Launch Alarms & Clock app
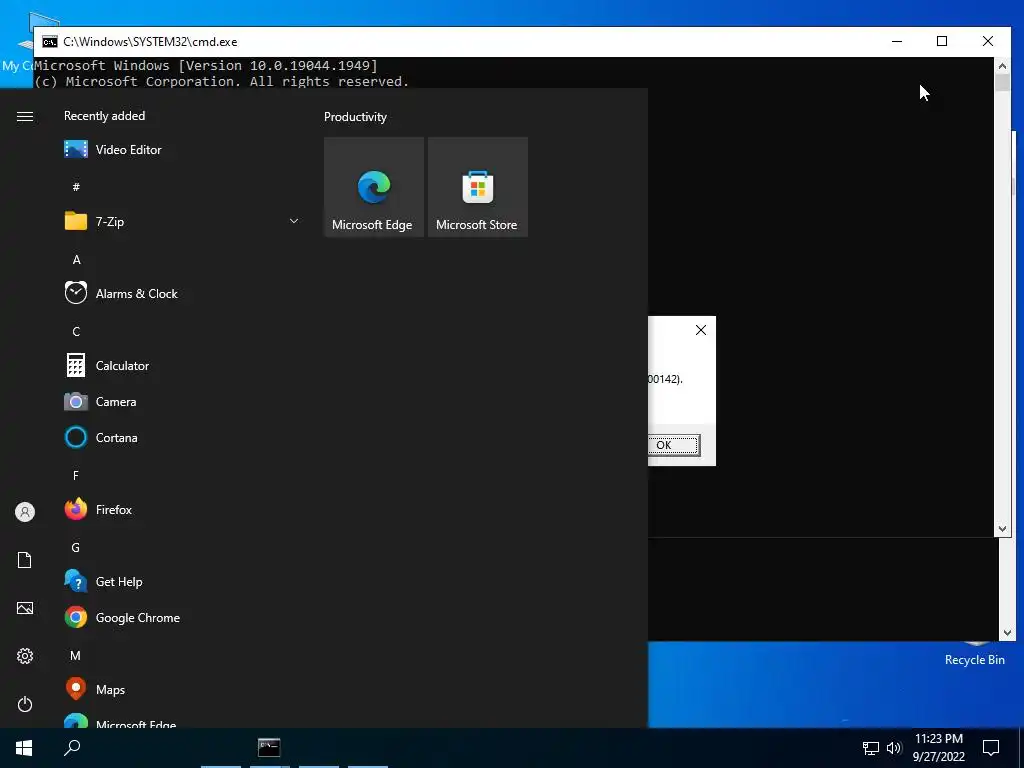This screenshot has height=768, width=1024. pyautogui.click(x=182, y=293)
